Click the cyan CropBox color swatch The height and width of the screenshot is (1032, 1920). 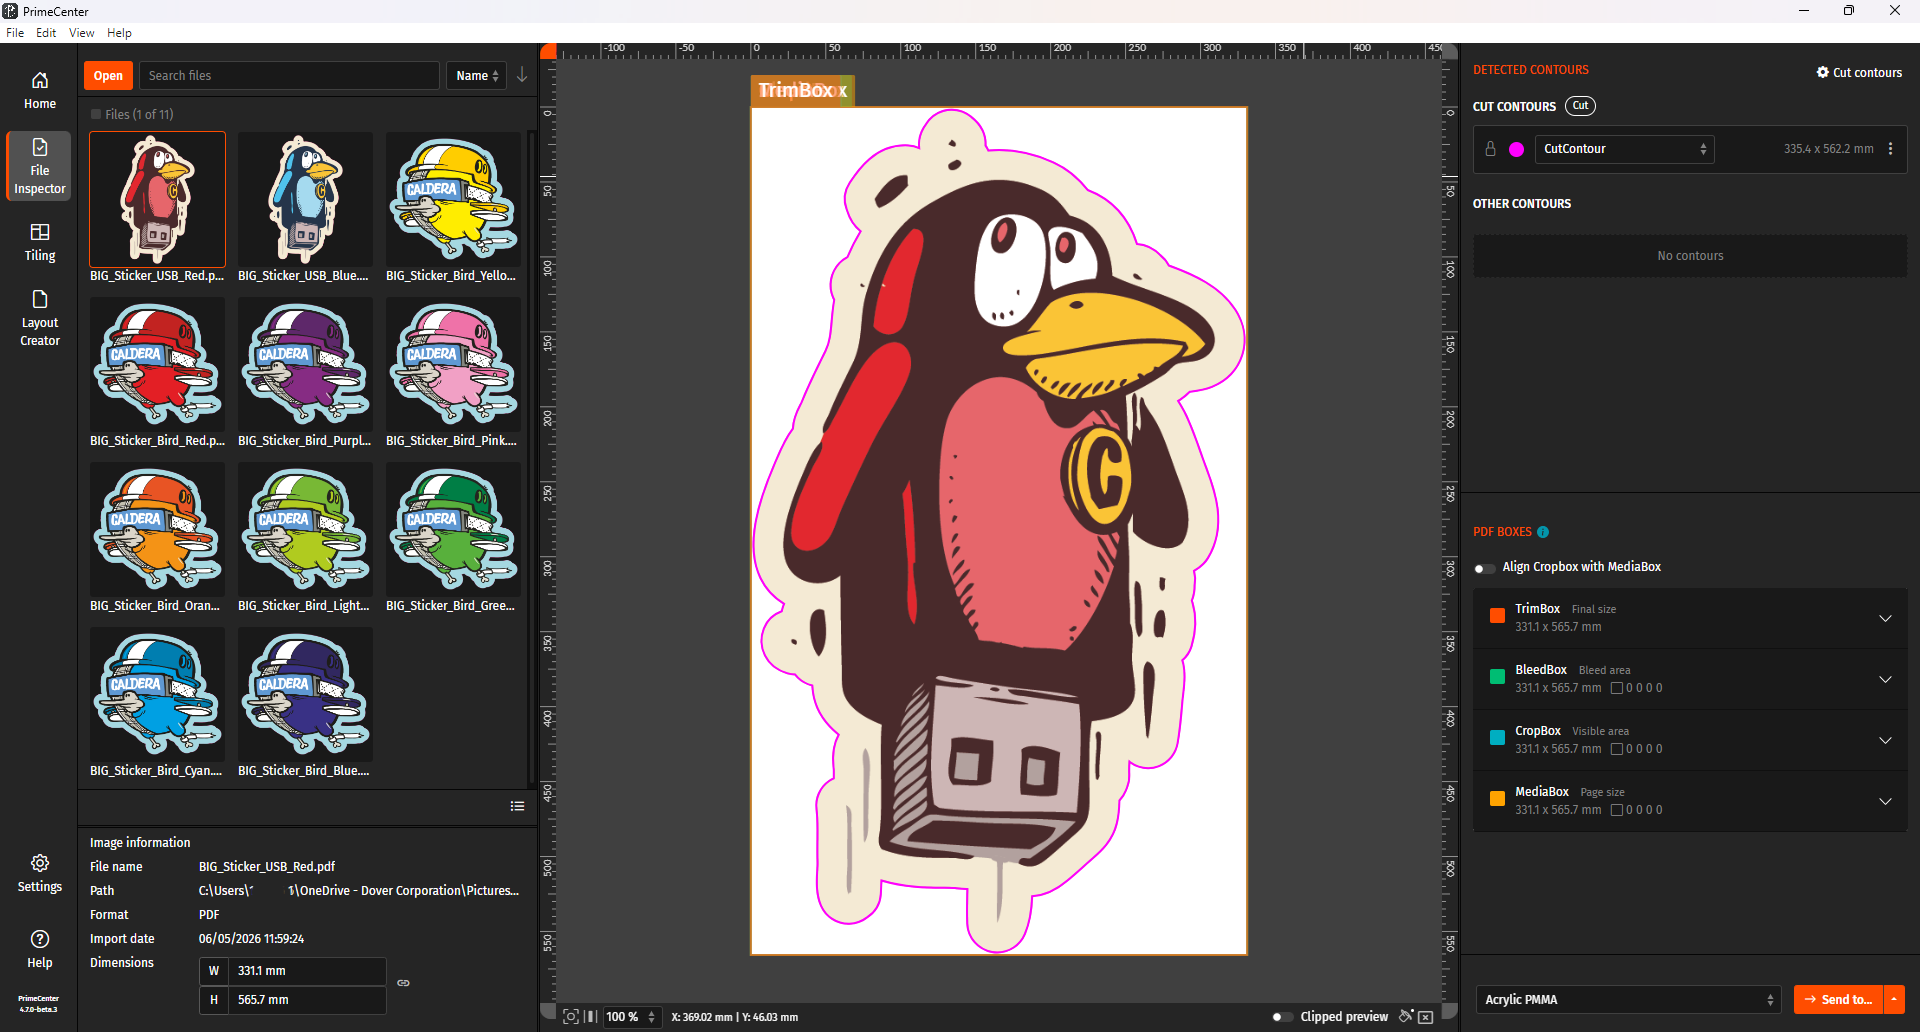[1497, 738]
